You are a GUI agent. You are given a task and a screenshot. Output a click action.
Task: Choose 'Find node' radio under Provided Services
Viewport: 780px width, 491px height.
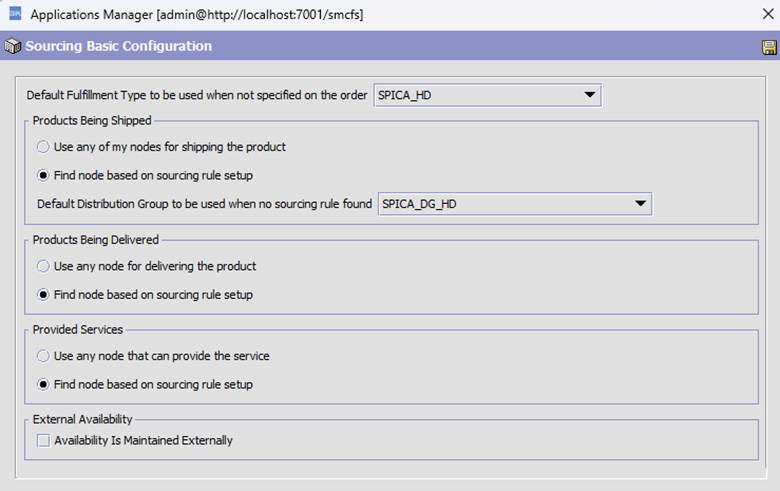[43, 384]
